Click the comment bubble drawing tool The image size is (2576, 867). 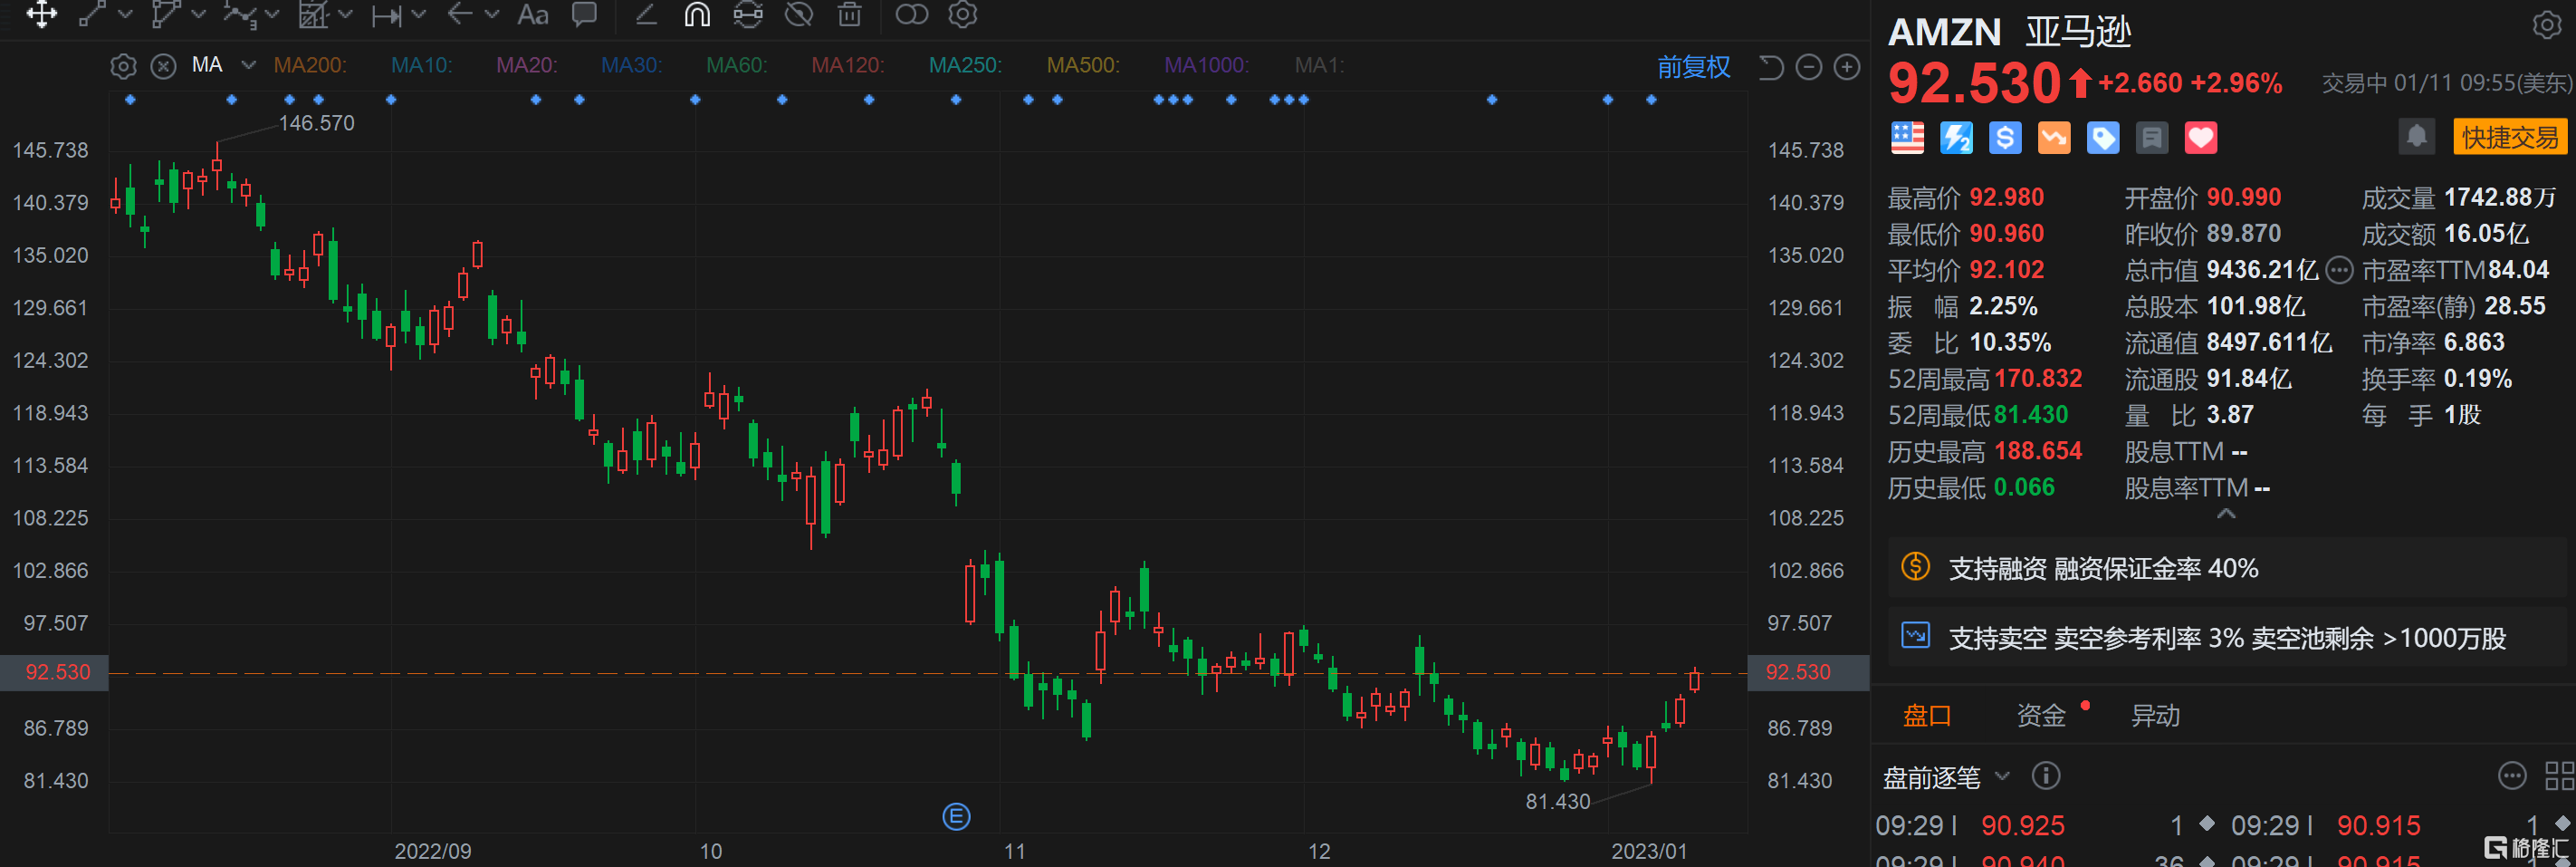[584, 14]
